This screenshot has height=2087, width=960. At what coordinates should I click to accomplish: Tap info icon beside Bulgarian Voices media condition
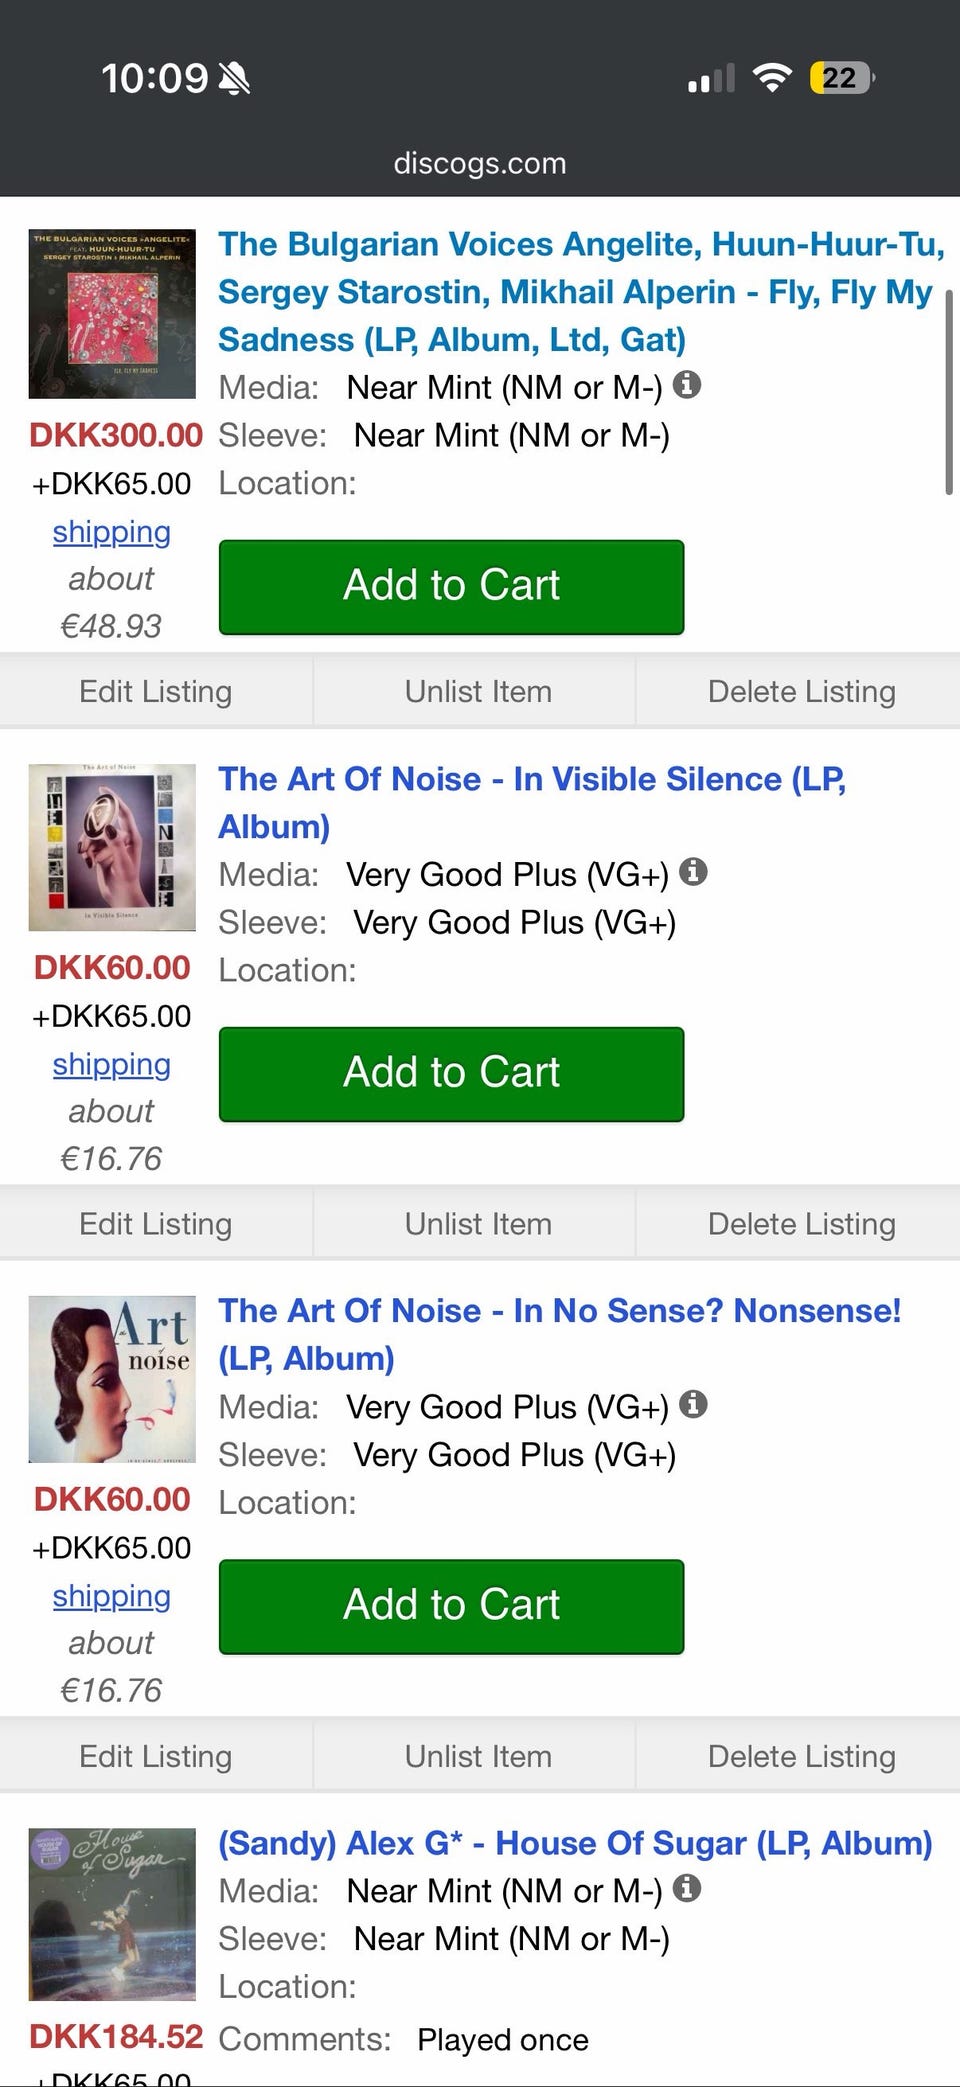pyautogui.click(x=687, y=385)
